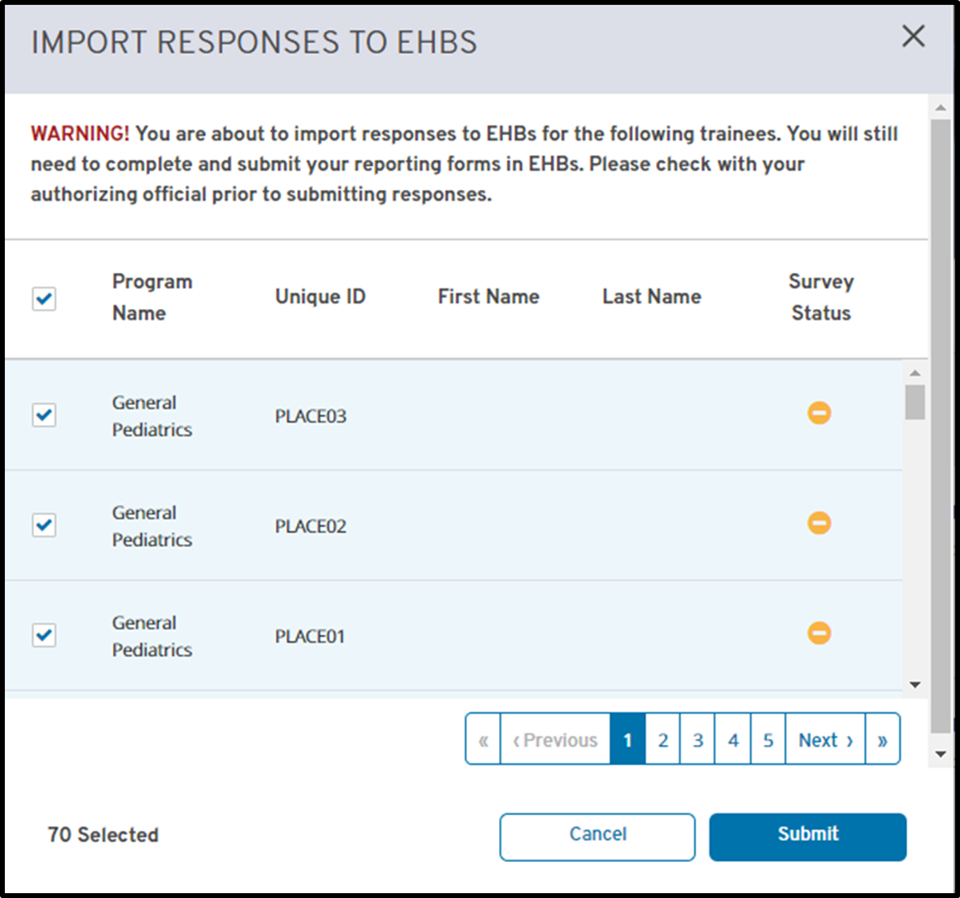960x898 pixels.
Task: Close the Import Responses dialog with X
Action: pos(913,37)
